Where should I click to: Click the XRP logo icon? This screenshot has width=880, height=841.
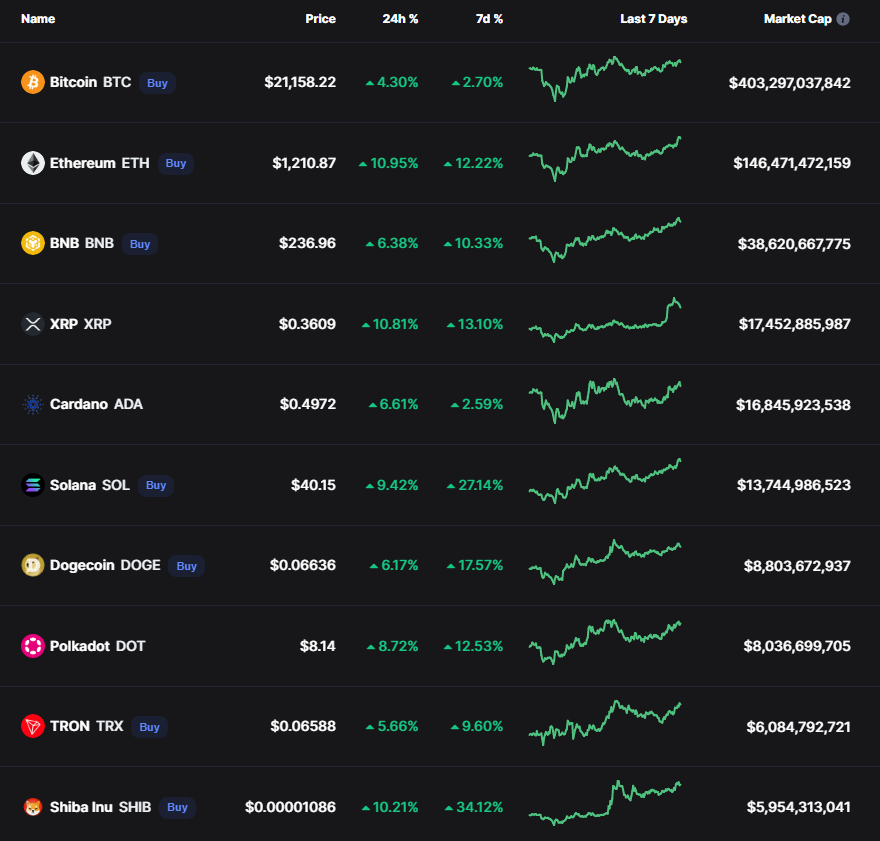tap(33, 324)
